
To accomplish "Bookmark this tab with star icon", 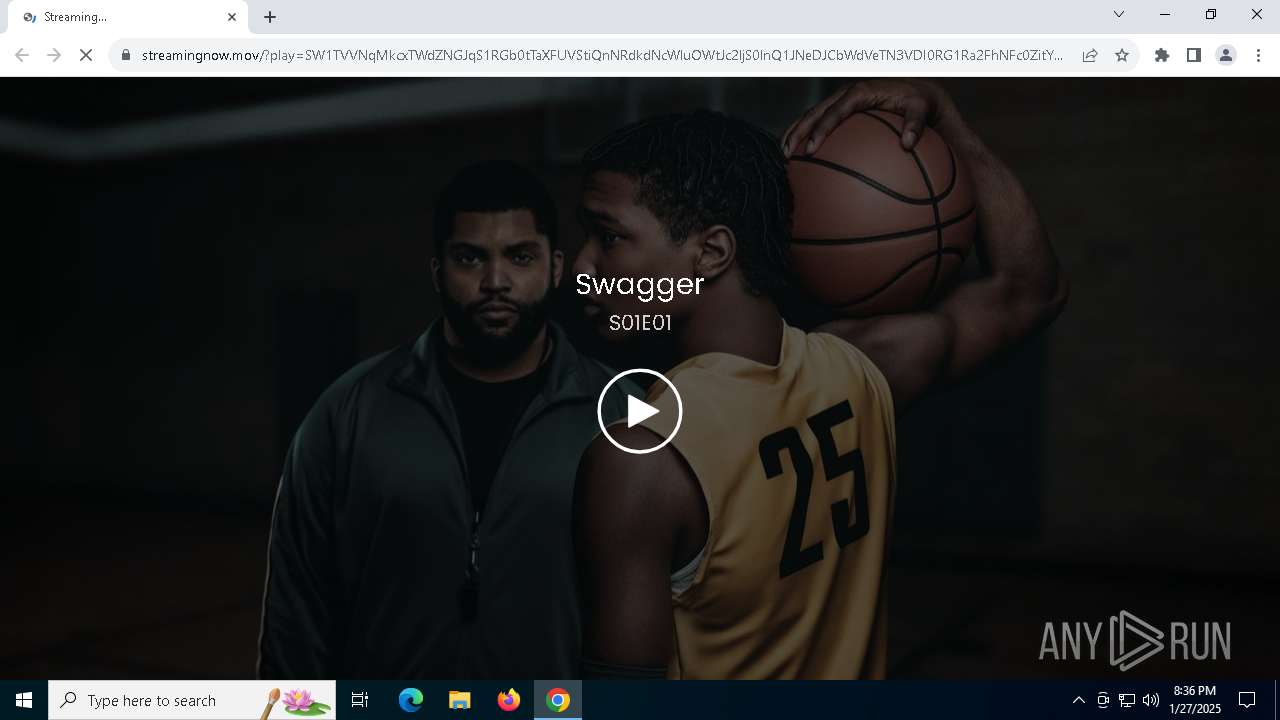I will pyautogui.click(x=1122, y=55).
